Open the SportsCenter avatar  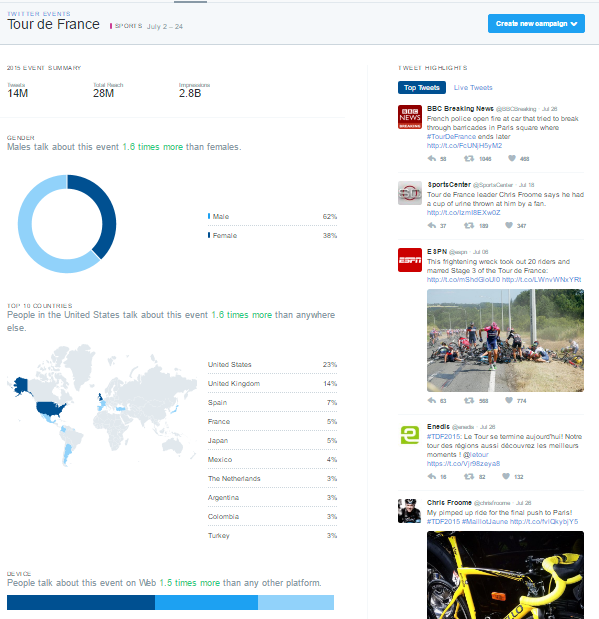coord(410,193)
